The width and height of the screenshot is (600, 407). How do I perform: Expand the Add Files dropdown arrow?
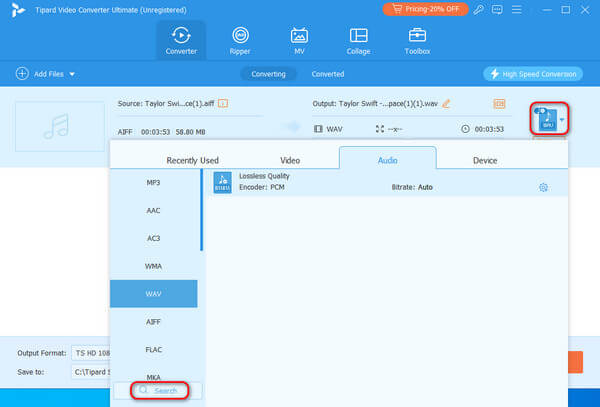point(72,74)
